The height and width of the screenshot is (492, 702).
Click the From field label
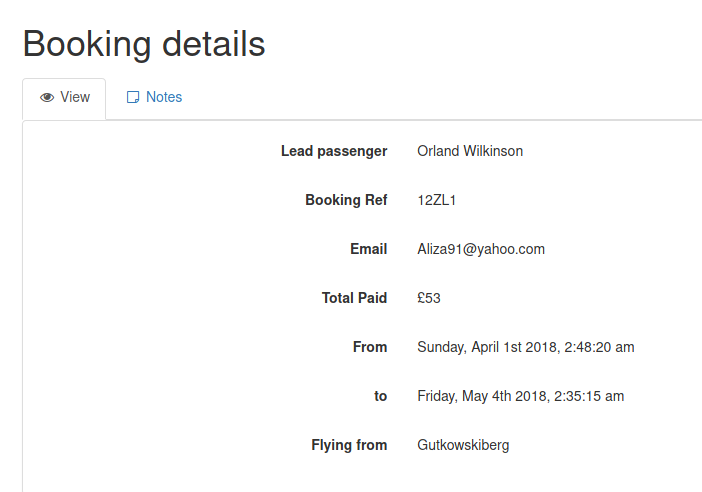point(370,347)
